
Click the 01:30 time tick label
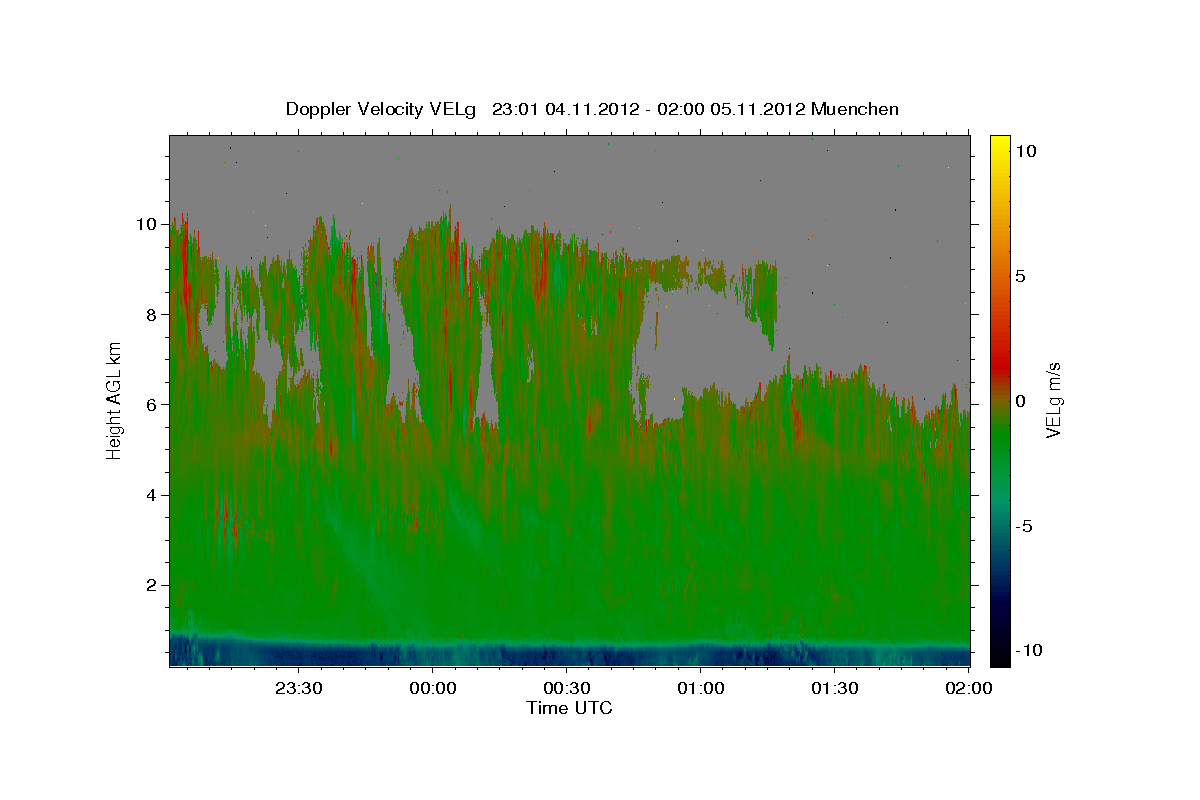point(835,688)
